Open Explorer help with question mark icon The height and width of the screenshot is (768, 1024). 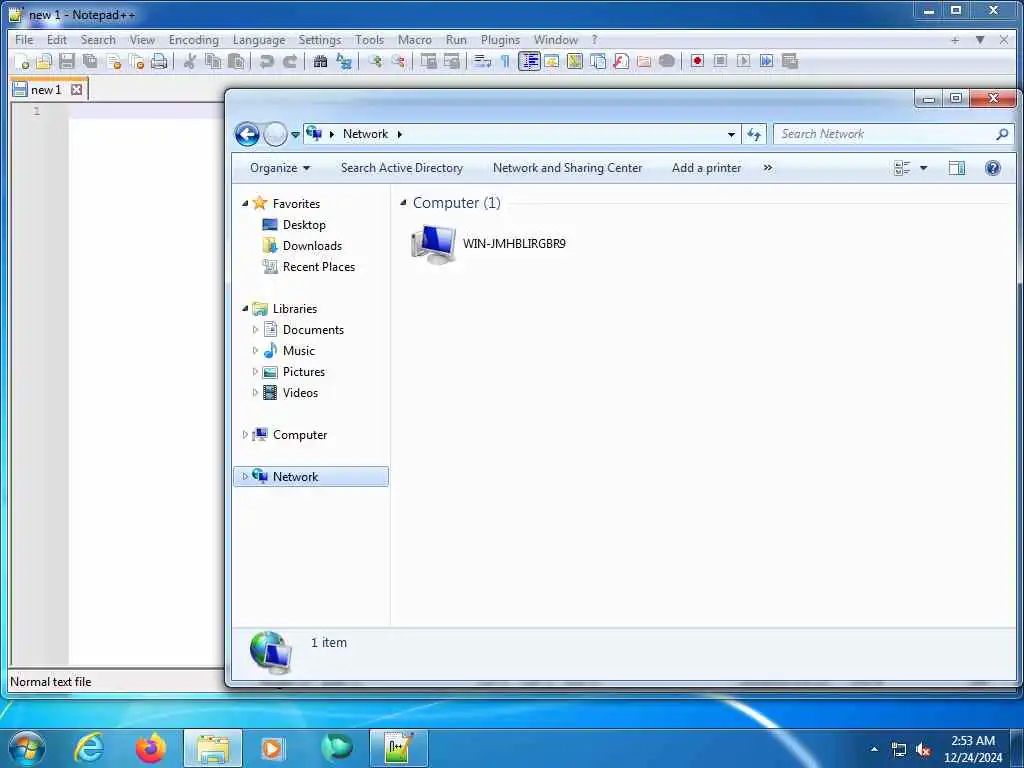[993, 168]
